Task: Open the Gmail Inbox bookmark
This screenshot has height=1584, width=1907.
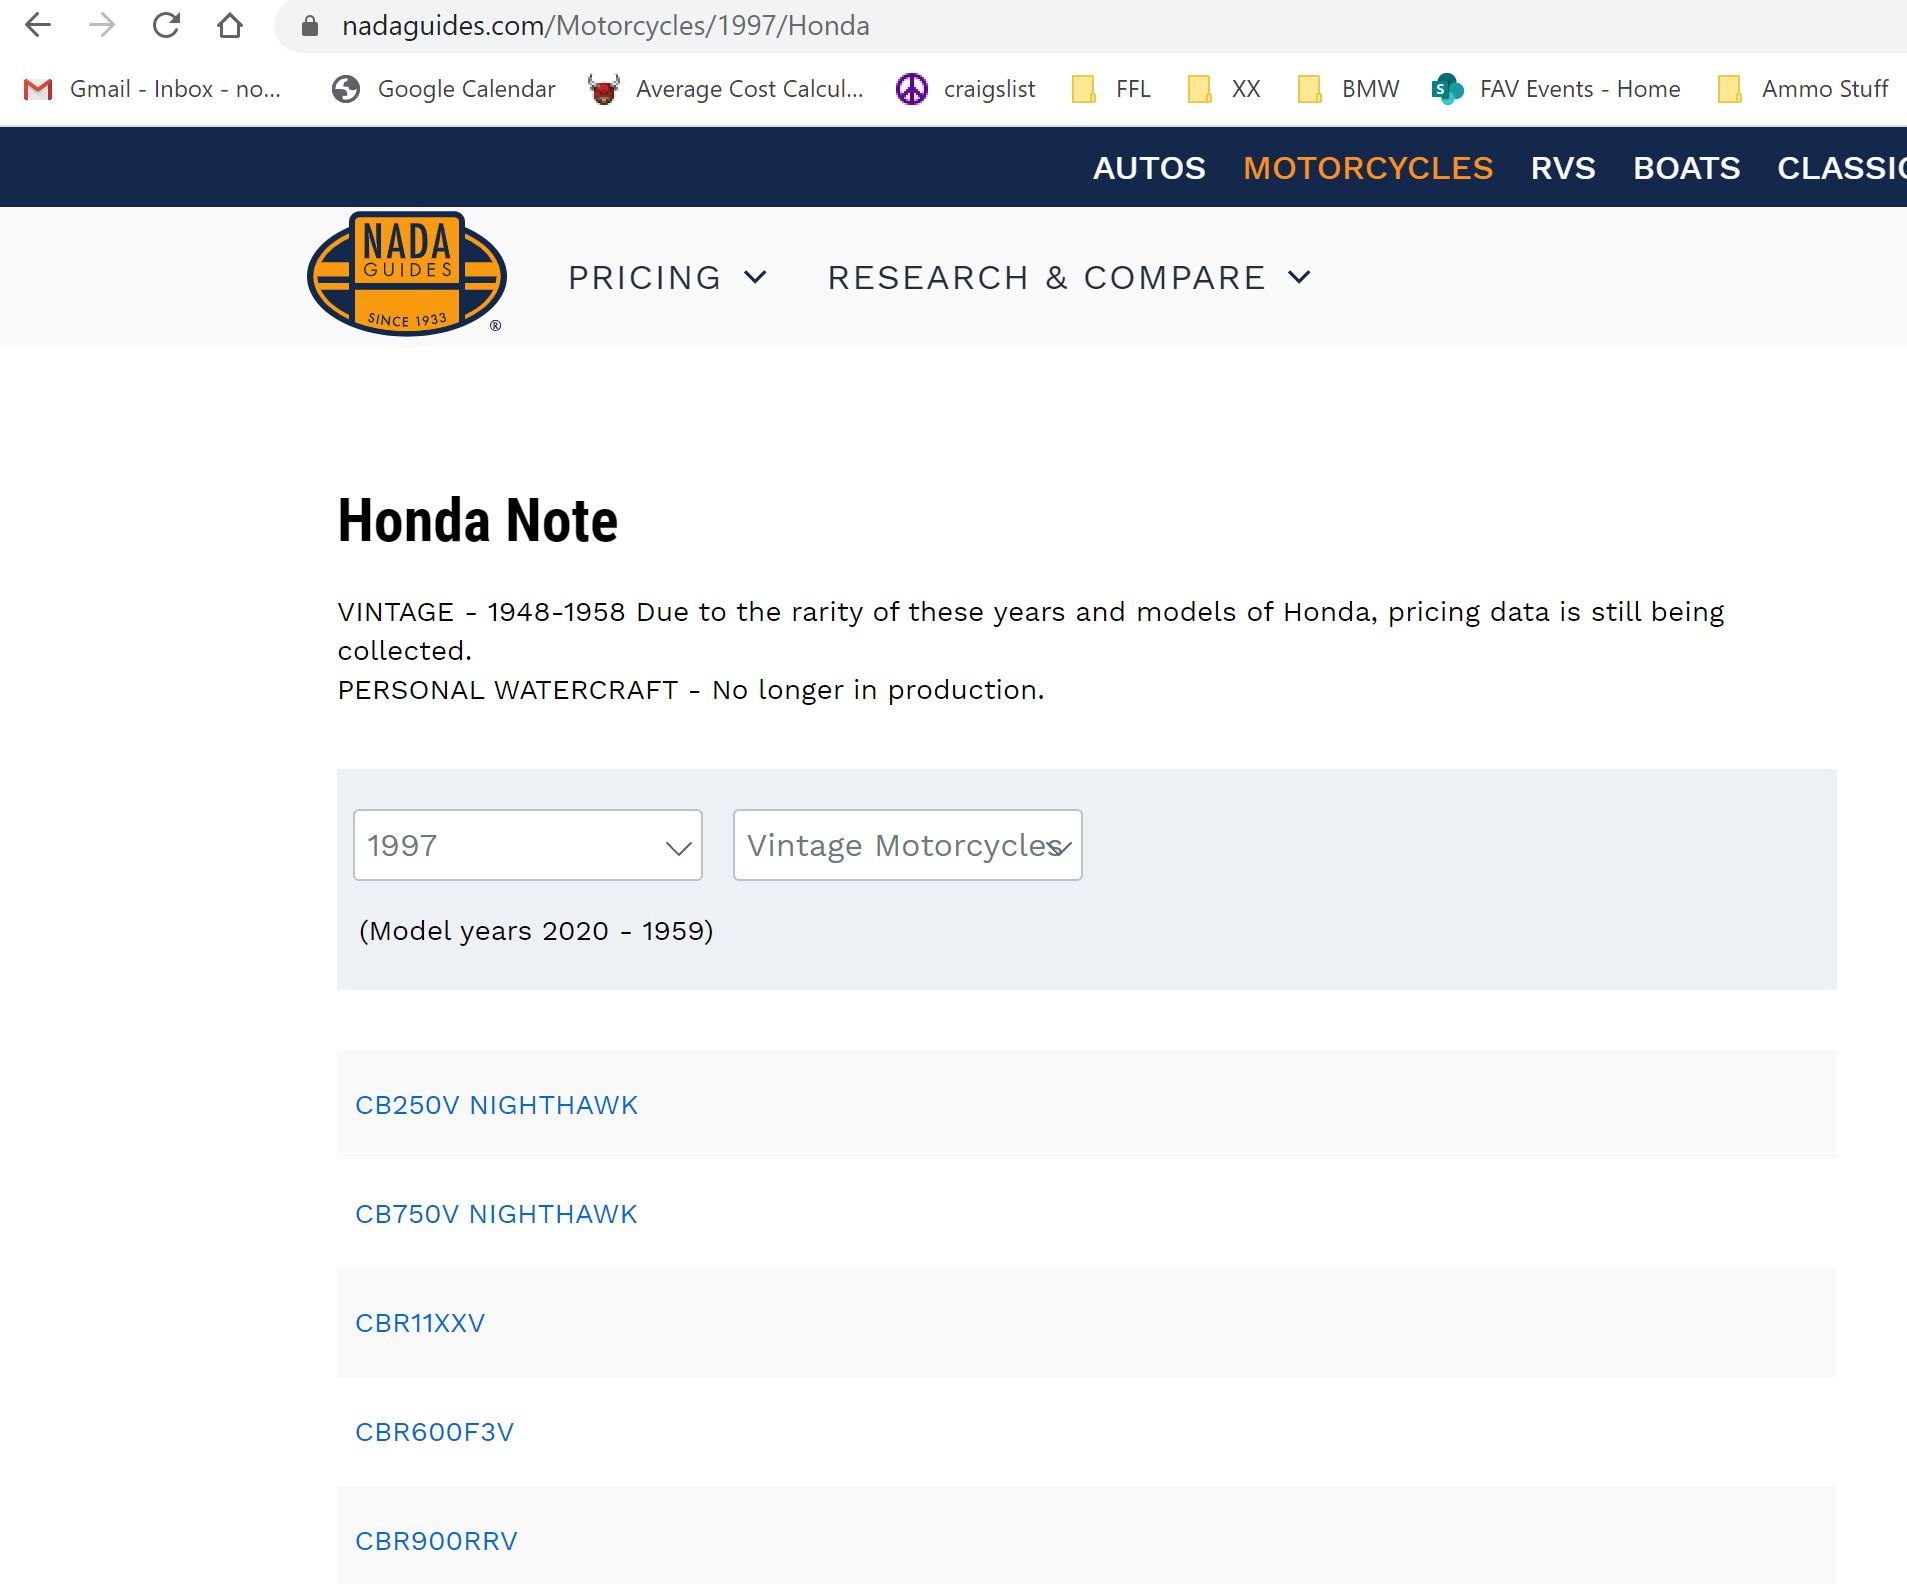Action: pos(152,89)
